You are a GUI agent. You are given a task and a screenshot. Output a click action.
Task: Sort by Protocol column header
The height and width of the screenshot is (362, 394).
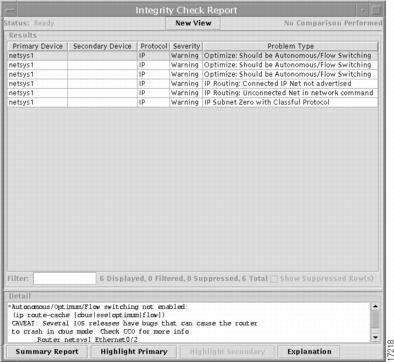pyautogui.click(x=154, y=46)
